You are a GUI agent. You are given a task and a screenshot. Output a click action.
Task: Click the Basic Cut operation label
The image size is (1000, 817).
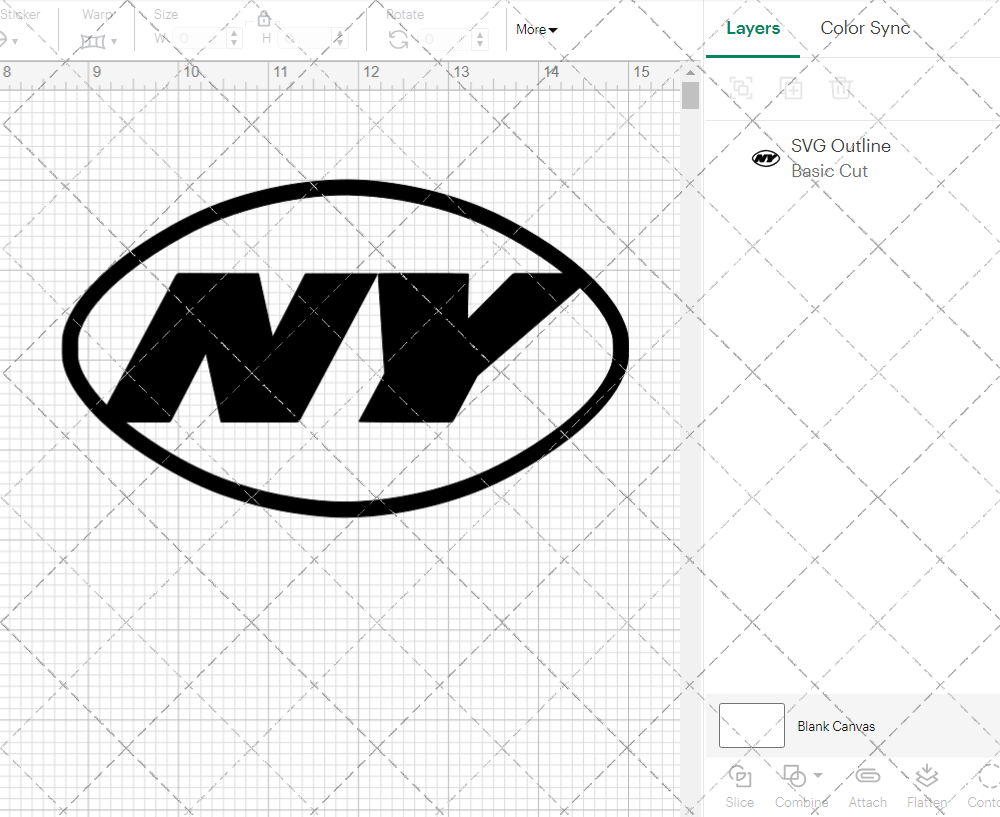[x=829, y=171]
